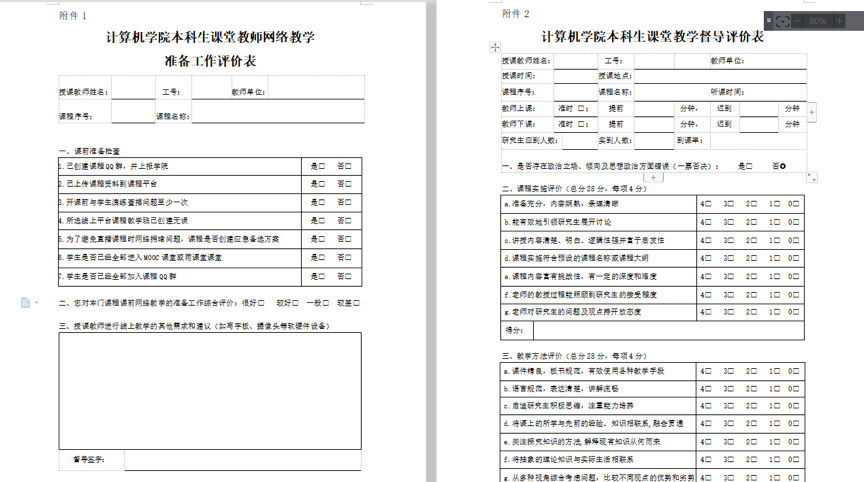Click the add-row plus below the table
Viewport: 864px width, 482px height.
tap(653, 177)
